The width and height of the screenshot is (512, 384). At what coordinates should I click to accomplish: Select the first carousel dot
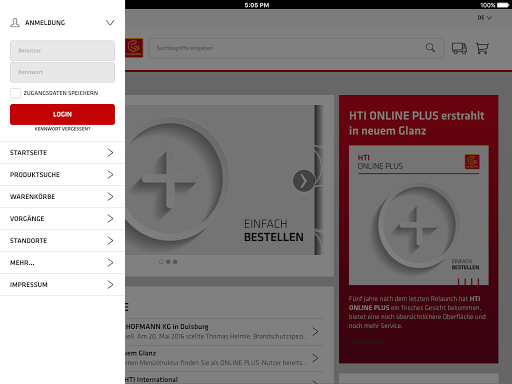point(161,262)
